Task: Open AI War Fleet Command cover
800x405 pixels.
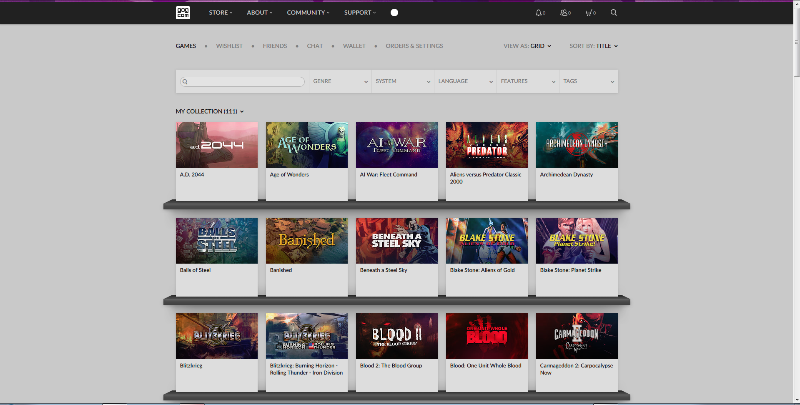Action: [x=397, y=145]
